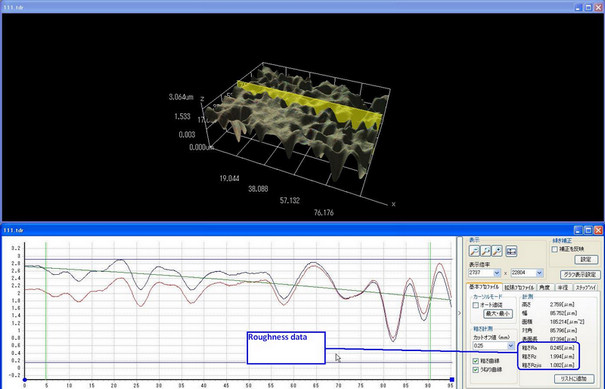Enable the 補正を反映 tilt correction checkbox

[554, 249]
